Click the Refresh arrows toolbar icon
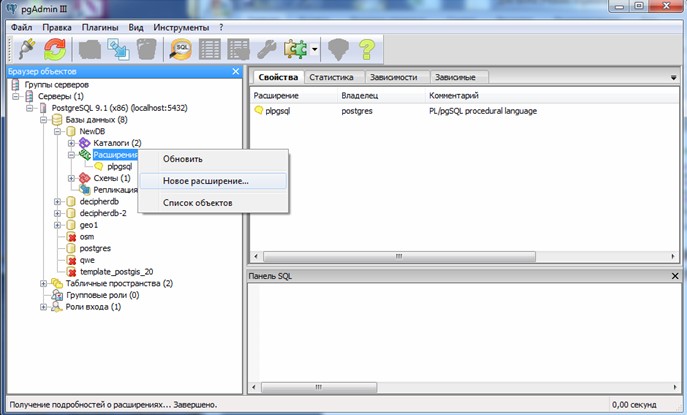This screenshot has width=687, height=415. 53,48
